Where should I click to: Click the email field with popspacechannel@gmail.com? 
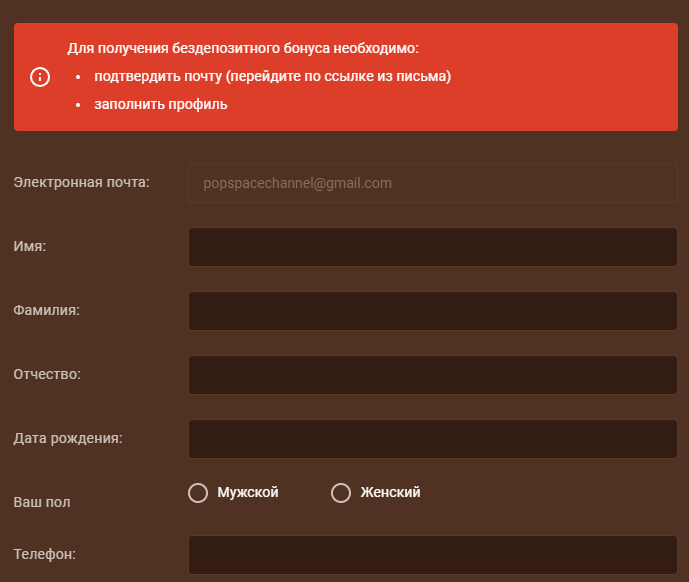click(x=432, y=183)
